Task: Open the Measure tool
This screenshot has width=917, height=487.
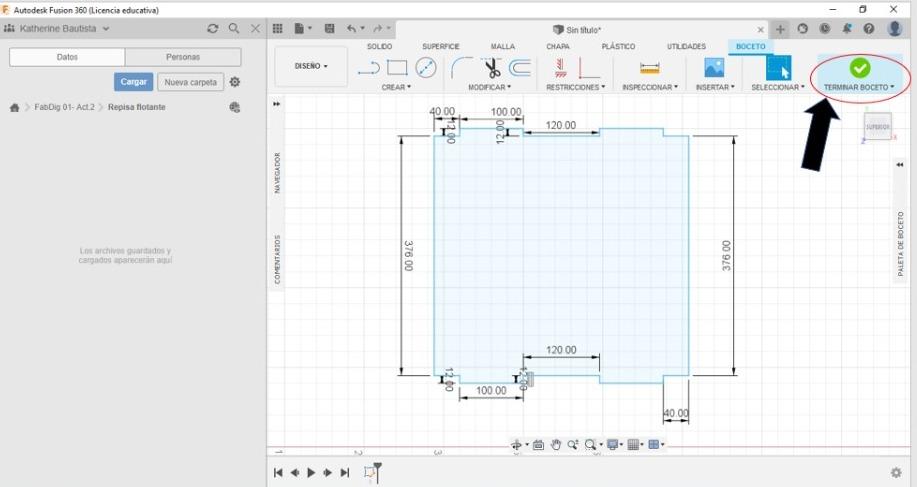Action: pos(649,68)
